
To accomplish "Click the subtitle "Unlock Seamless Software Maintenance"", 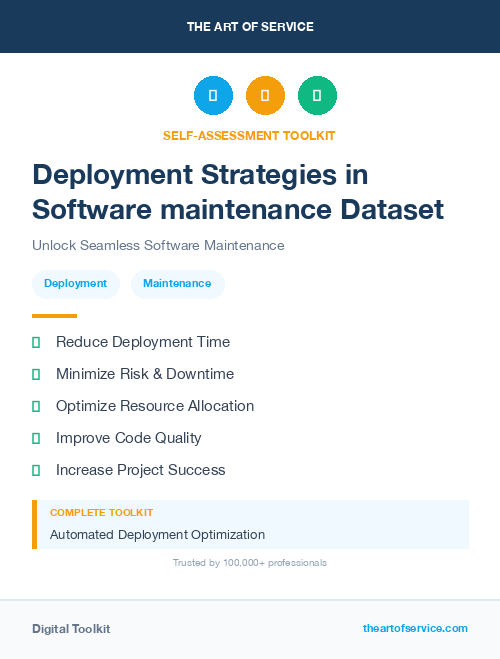I will 158,245.
